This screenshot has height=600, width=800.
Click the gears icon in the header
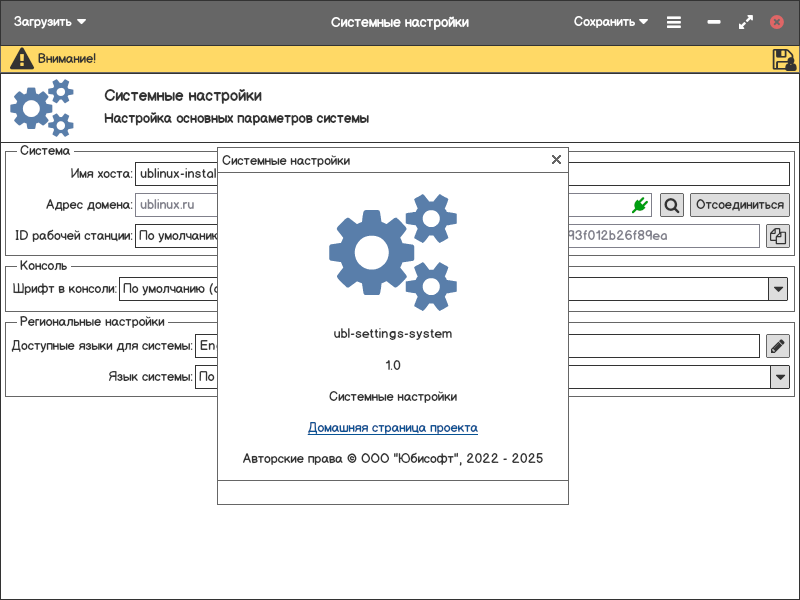click(x=42, y=108)
